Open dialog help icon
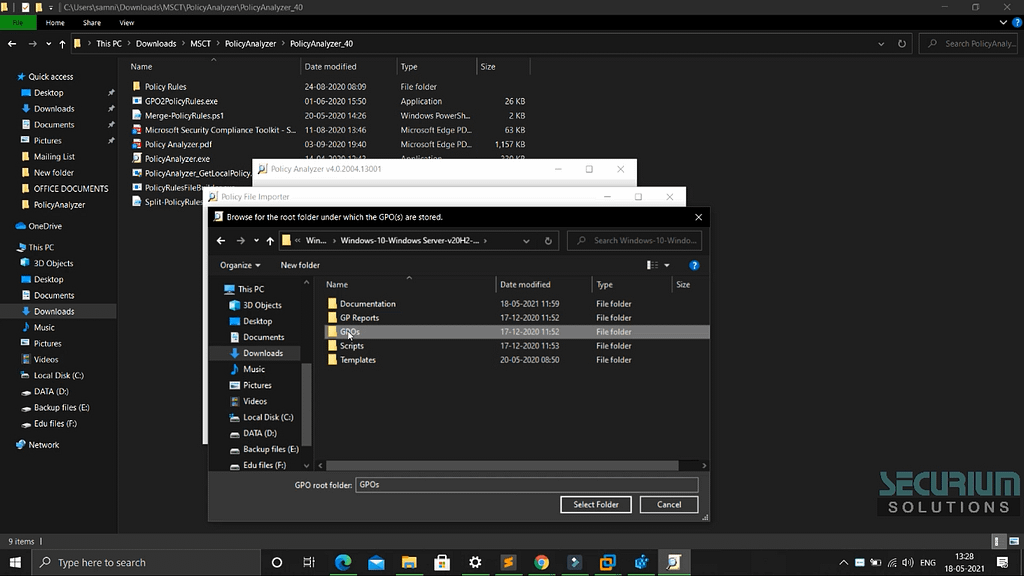 pyautogui.click(x=694, y=265)
